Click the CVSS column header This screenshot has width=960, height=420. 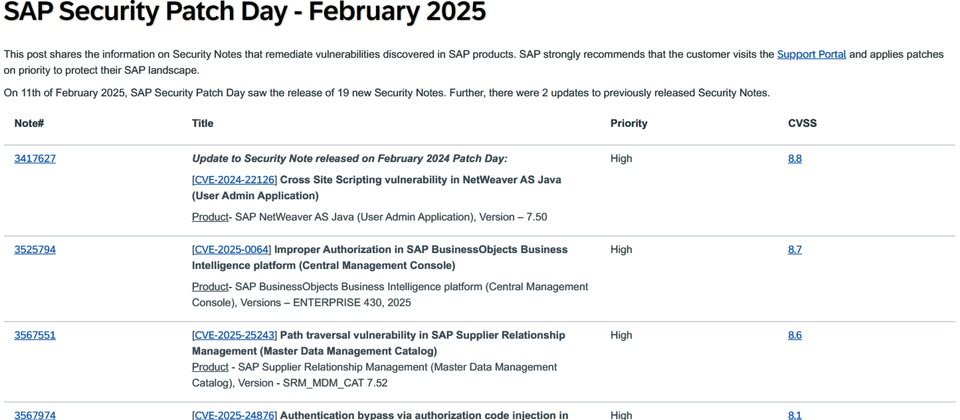802,123
